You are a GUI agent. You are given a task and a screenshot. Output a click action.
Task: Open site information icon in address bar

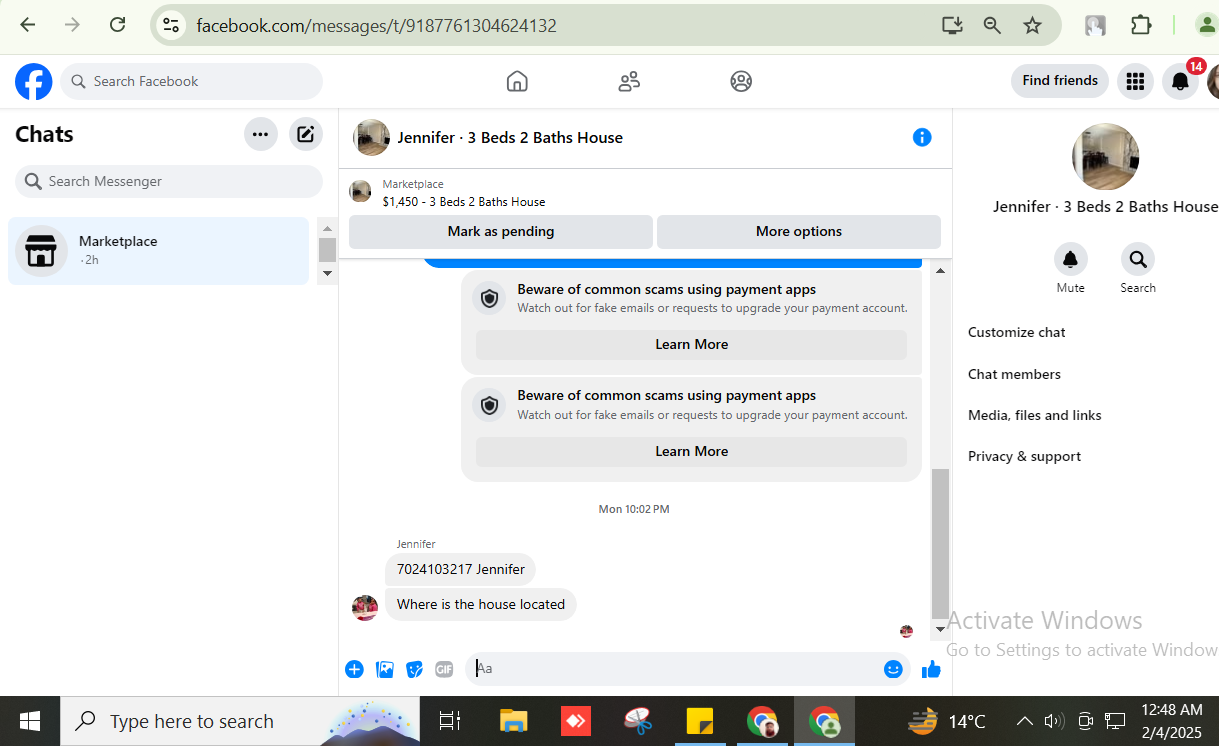(x=171, y=25)
